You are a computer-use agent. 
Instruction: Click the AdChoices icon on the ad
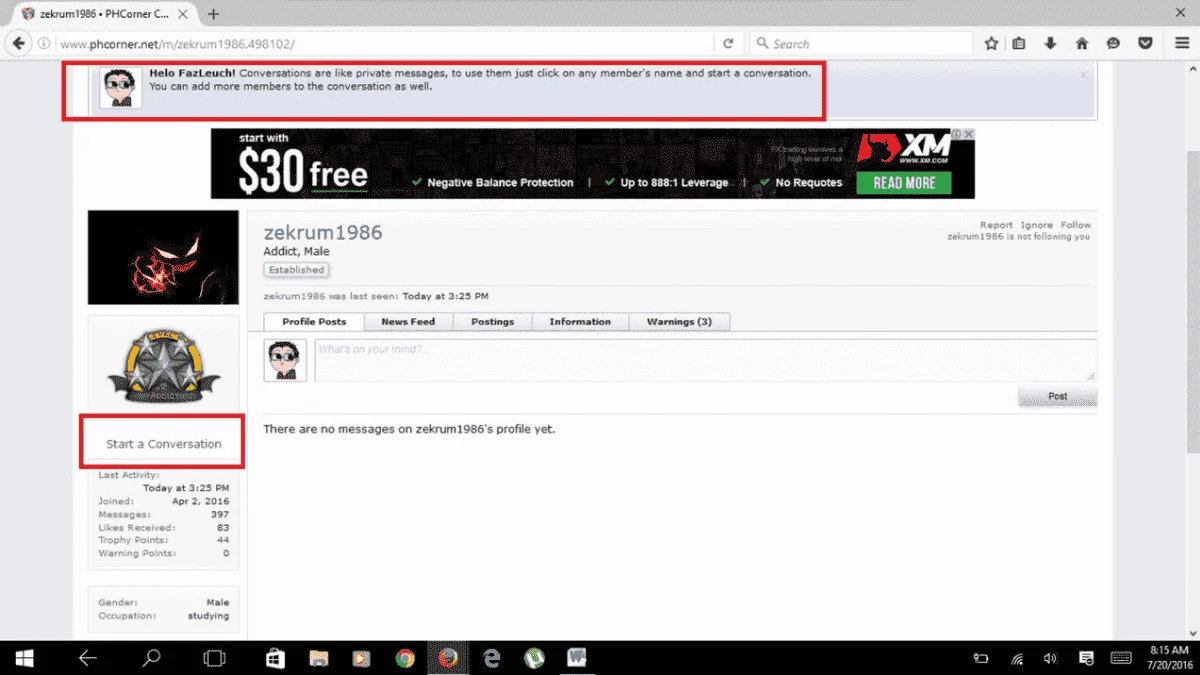coord(957,134)
